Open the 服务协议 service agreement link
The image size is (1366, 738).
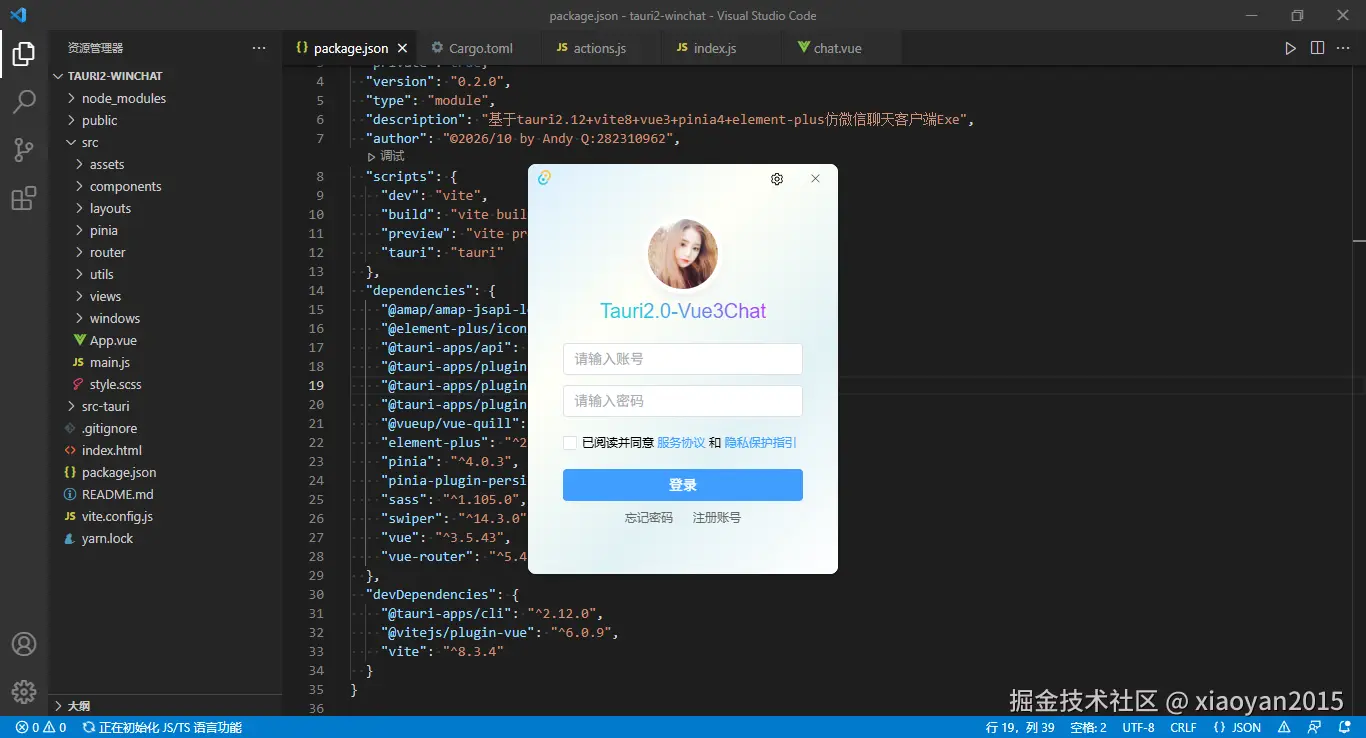(x=681, y=442)
